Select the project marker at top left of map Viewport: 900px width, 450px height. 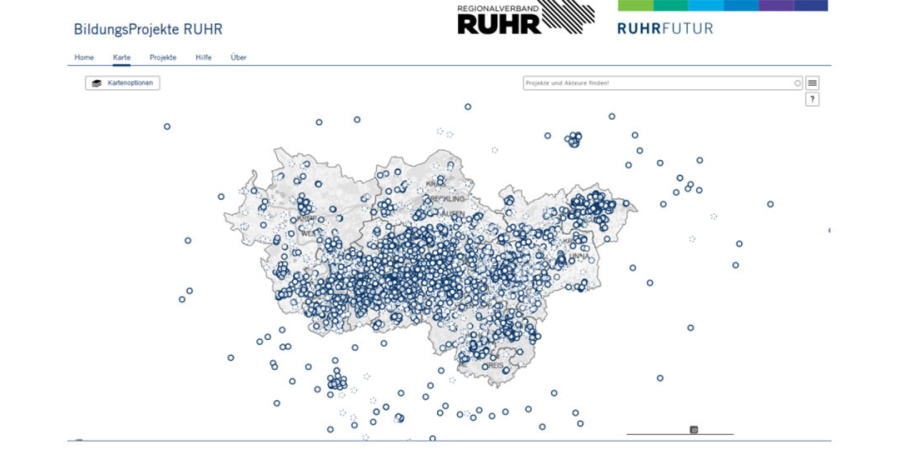click(x=167, y=126)
